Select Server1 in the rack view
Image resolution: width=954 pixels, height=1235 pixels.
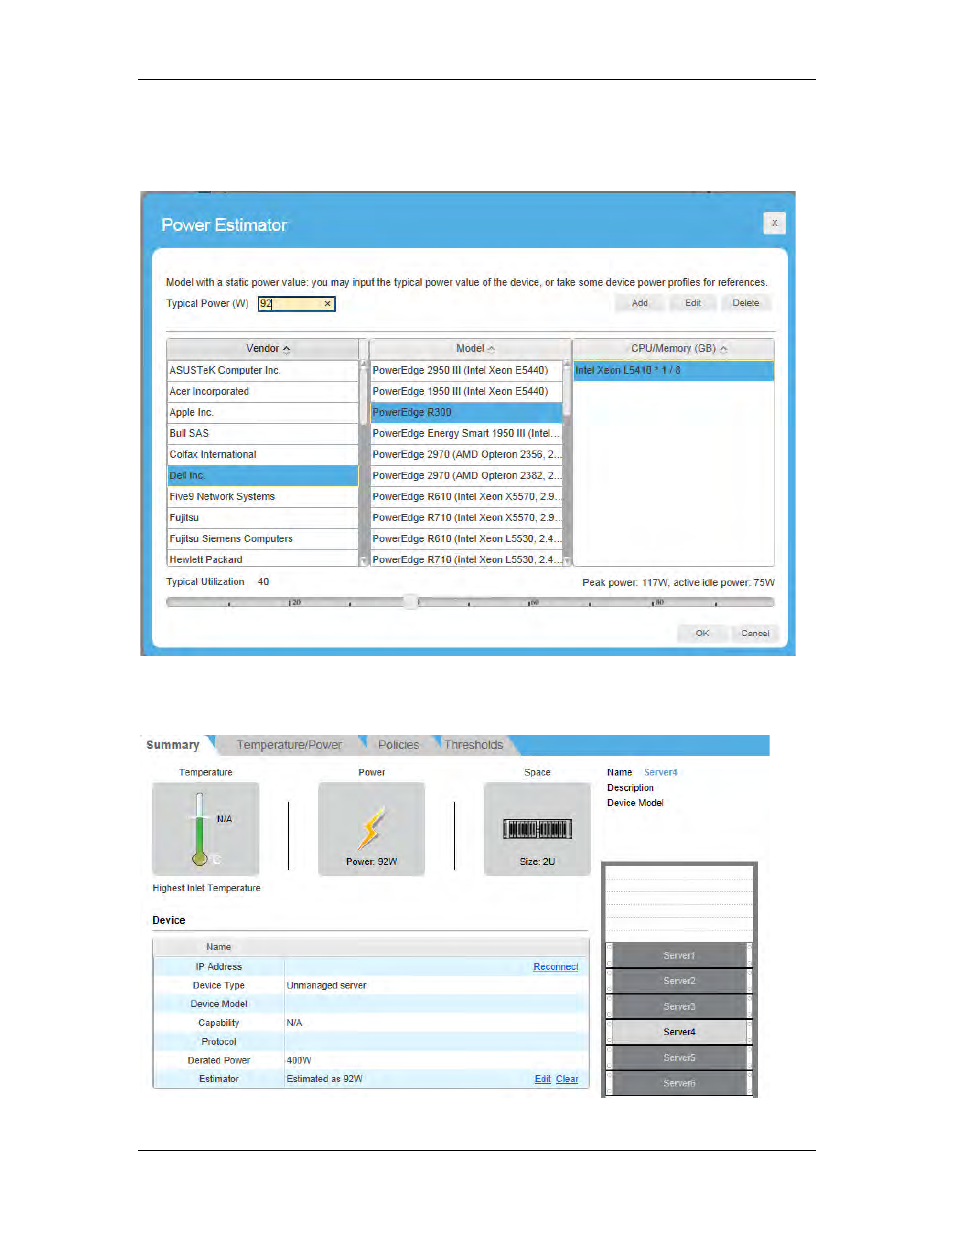[679, 956]
